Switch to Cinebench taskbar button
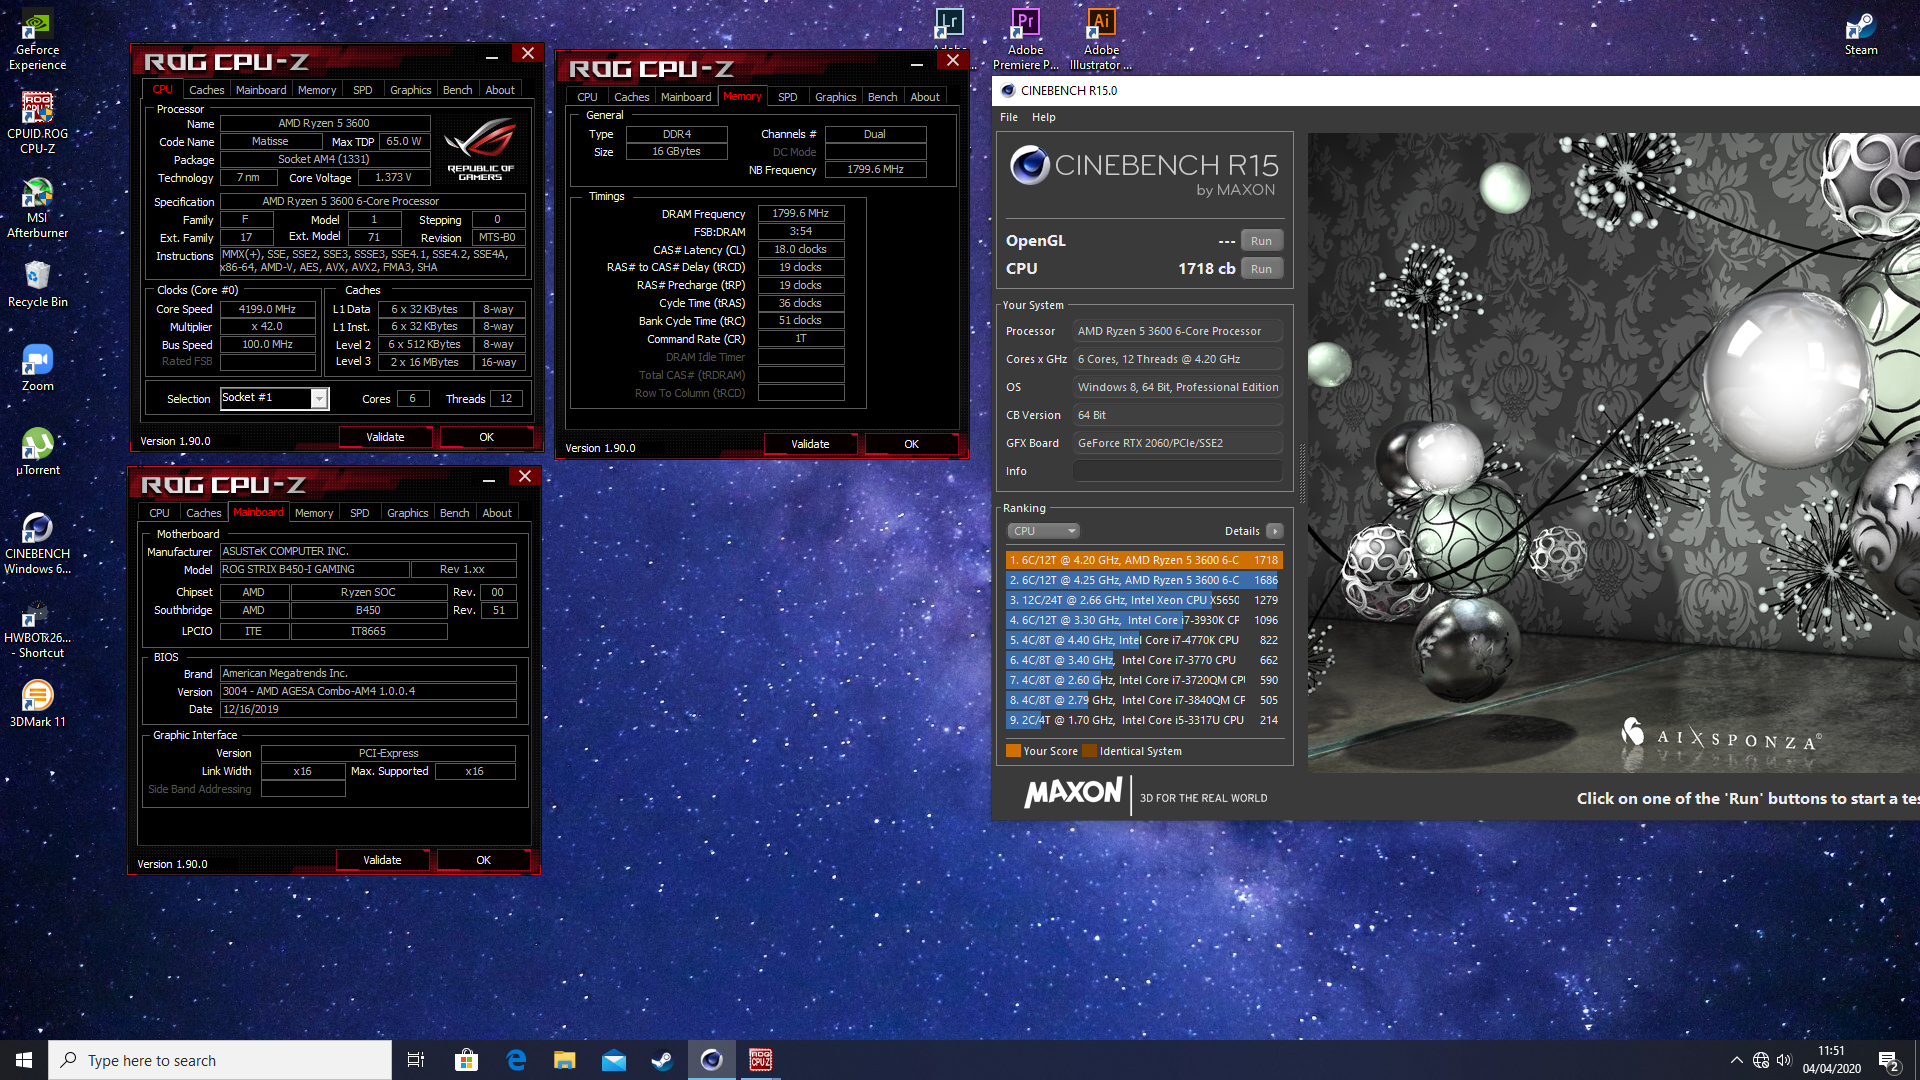The width and height of the screenshot is (1920, 1080). pyautogui.click(x=711, y=1060)
